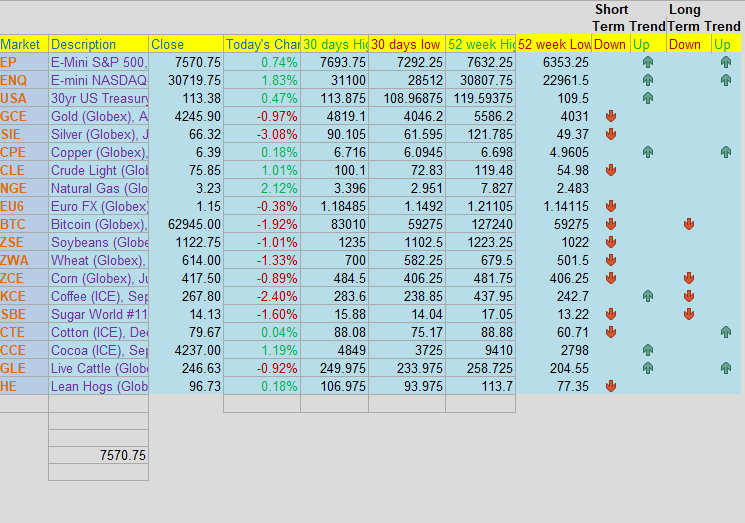
Task: Select Cocoa CCE short-term up arrow
Action: [648, 350]
